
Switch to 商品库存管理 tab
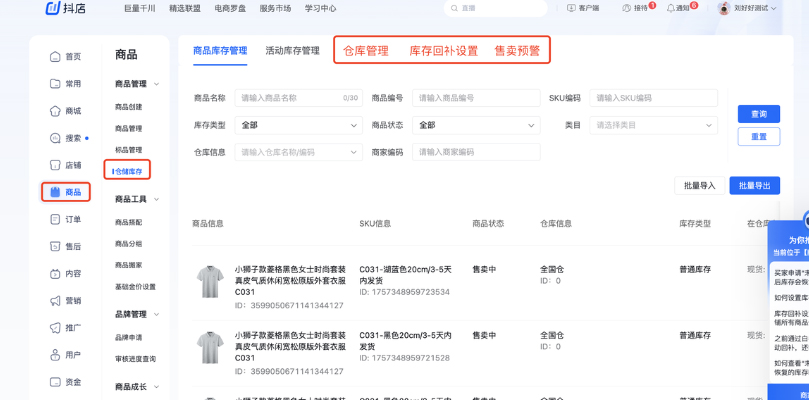coord(220,51)
